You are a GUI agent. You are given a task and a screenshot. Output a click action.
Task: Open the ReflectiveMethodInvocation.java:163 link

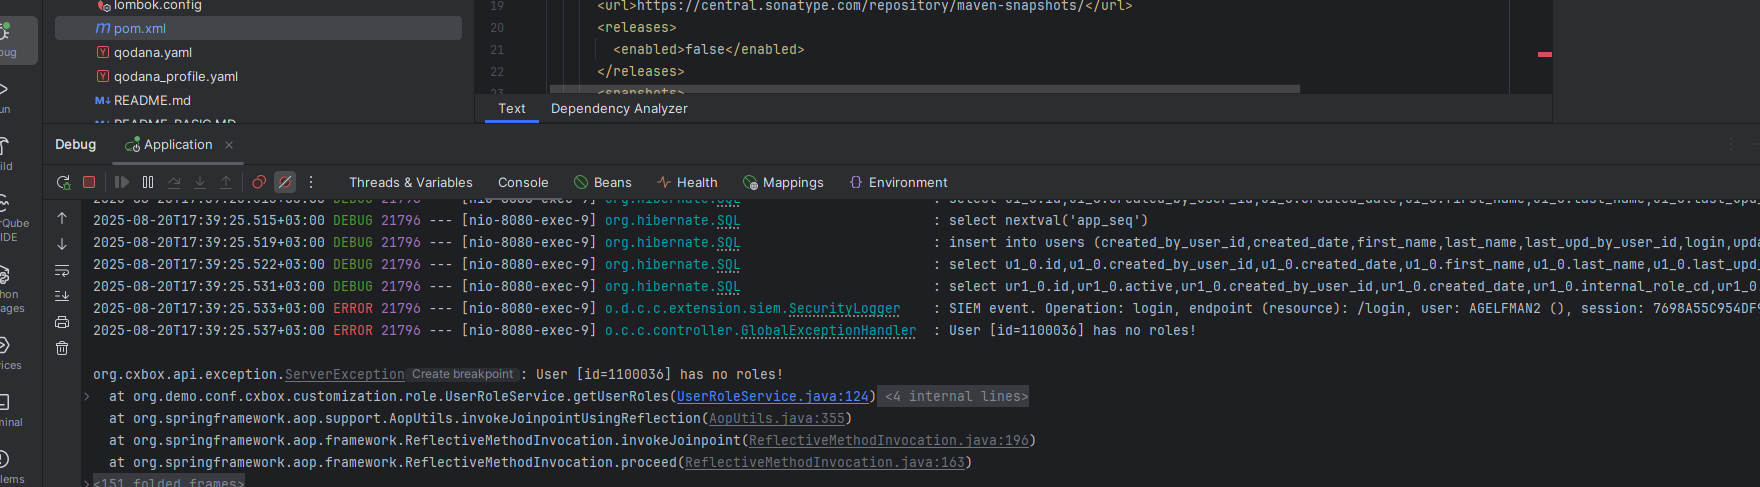824,463
